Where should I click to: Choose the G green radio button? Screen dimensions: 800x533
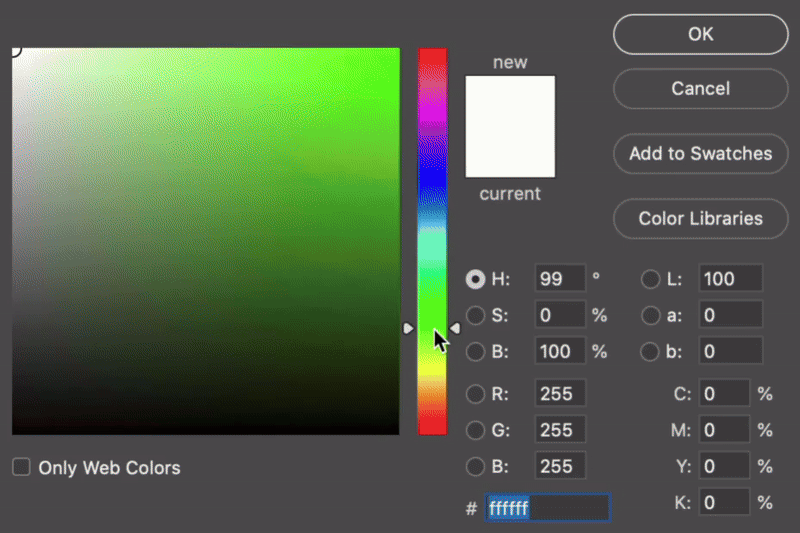coord(476,430)
